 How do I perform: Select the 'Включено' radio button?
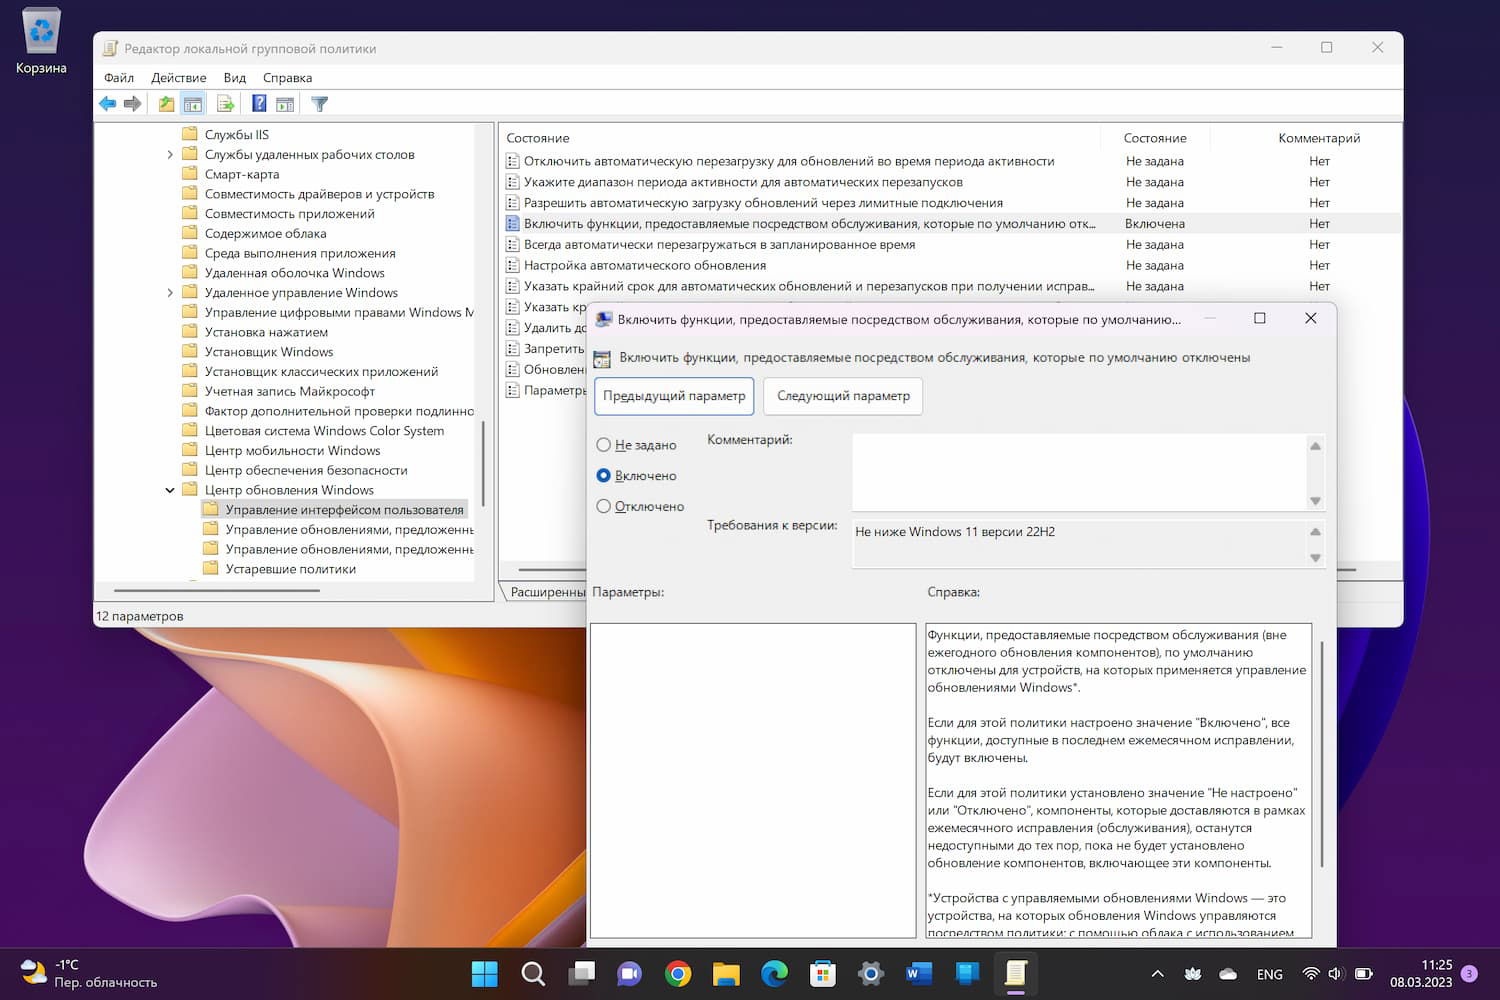604,476
